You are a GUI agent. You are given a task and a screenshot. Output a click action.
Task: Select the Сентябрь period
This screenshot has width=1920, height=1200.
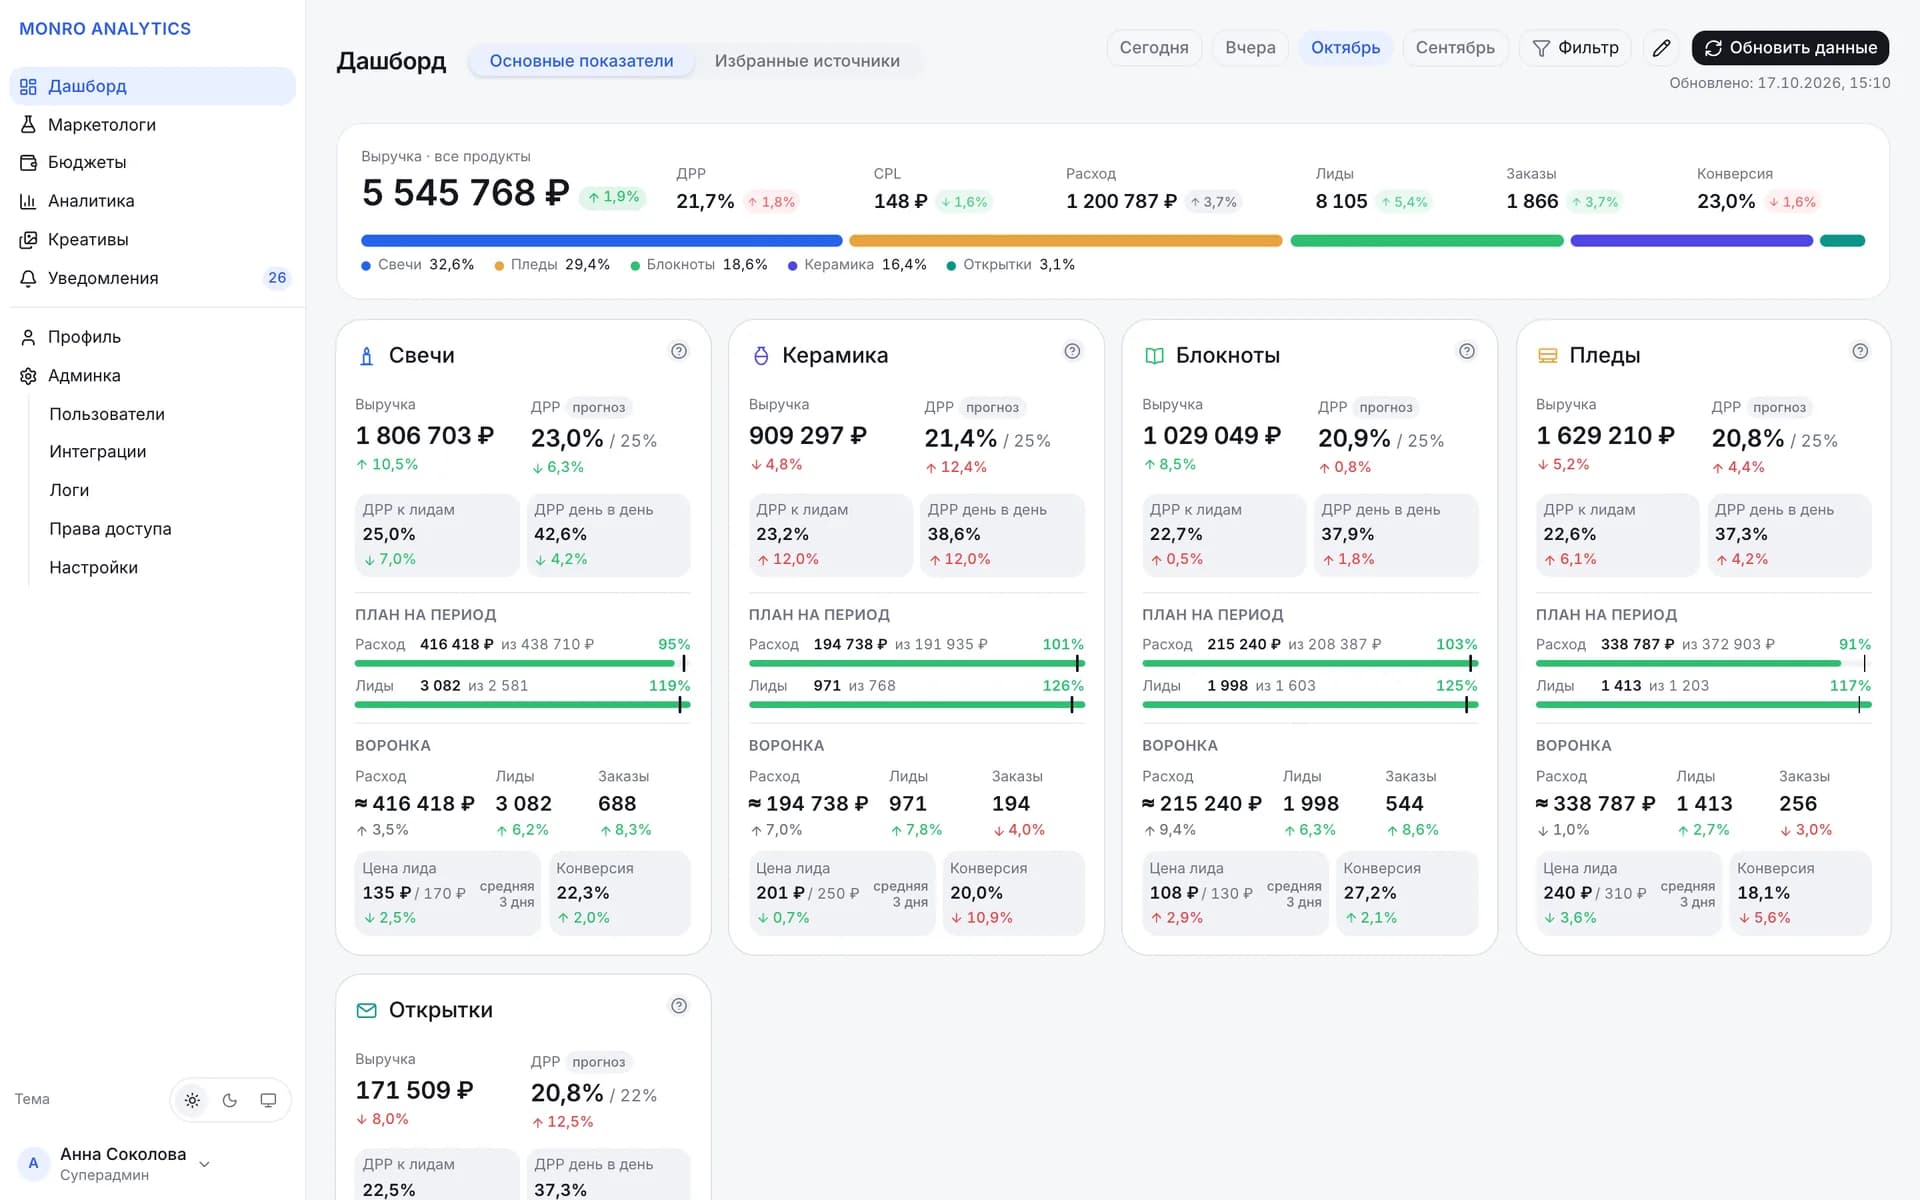(x=1455, y=48)
